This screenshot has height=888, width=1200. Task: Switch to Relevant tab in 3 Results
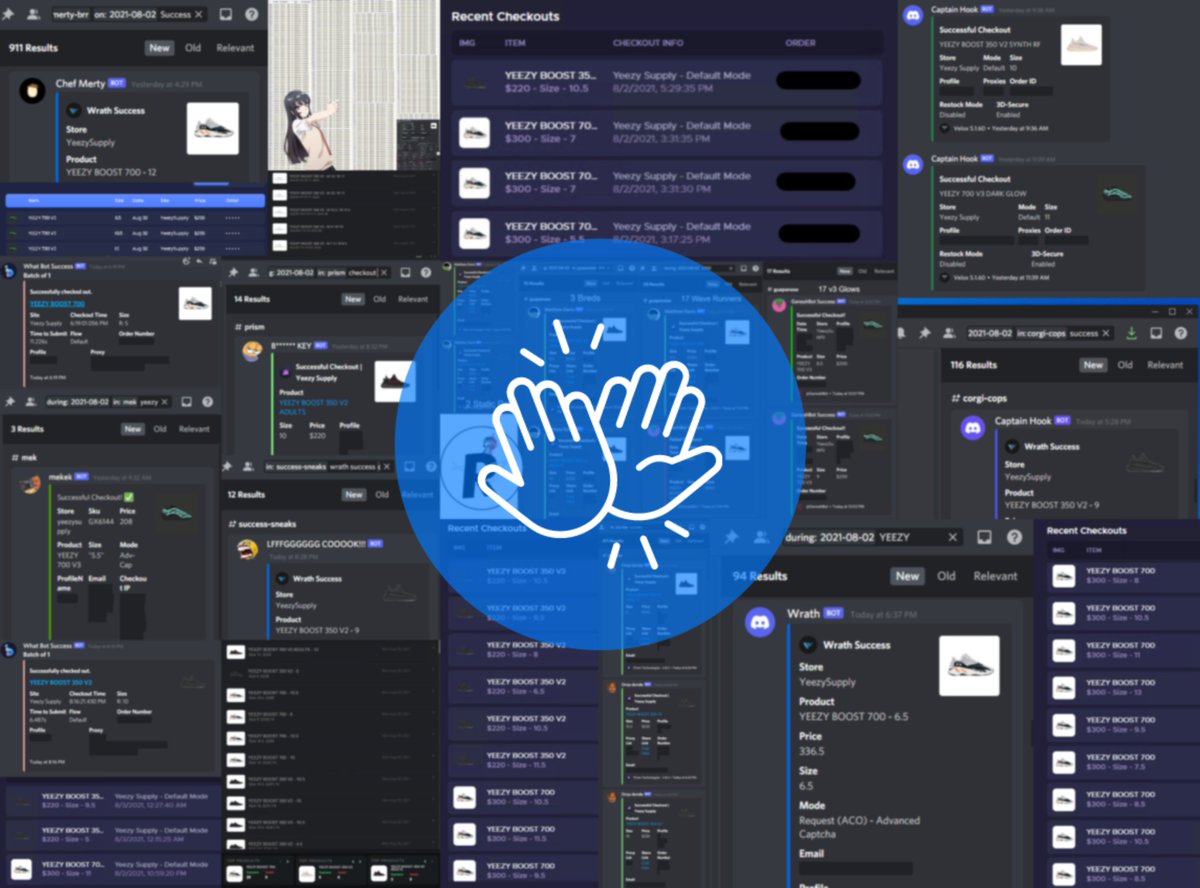coord(194,429)
